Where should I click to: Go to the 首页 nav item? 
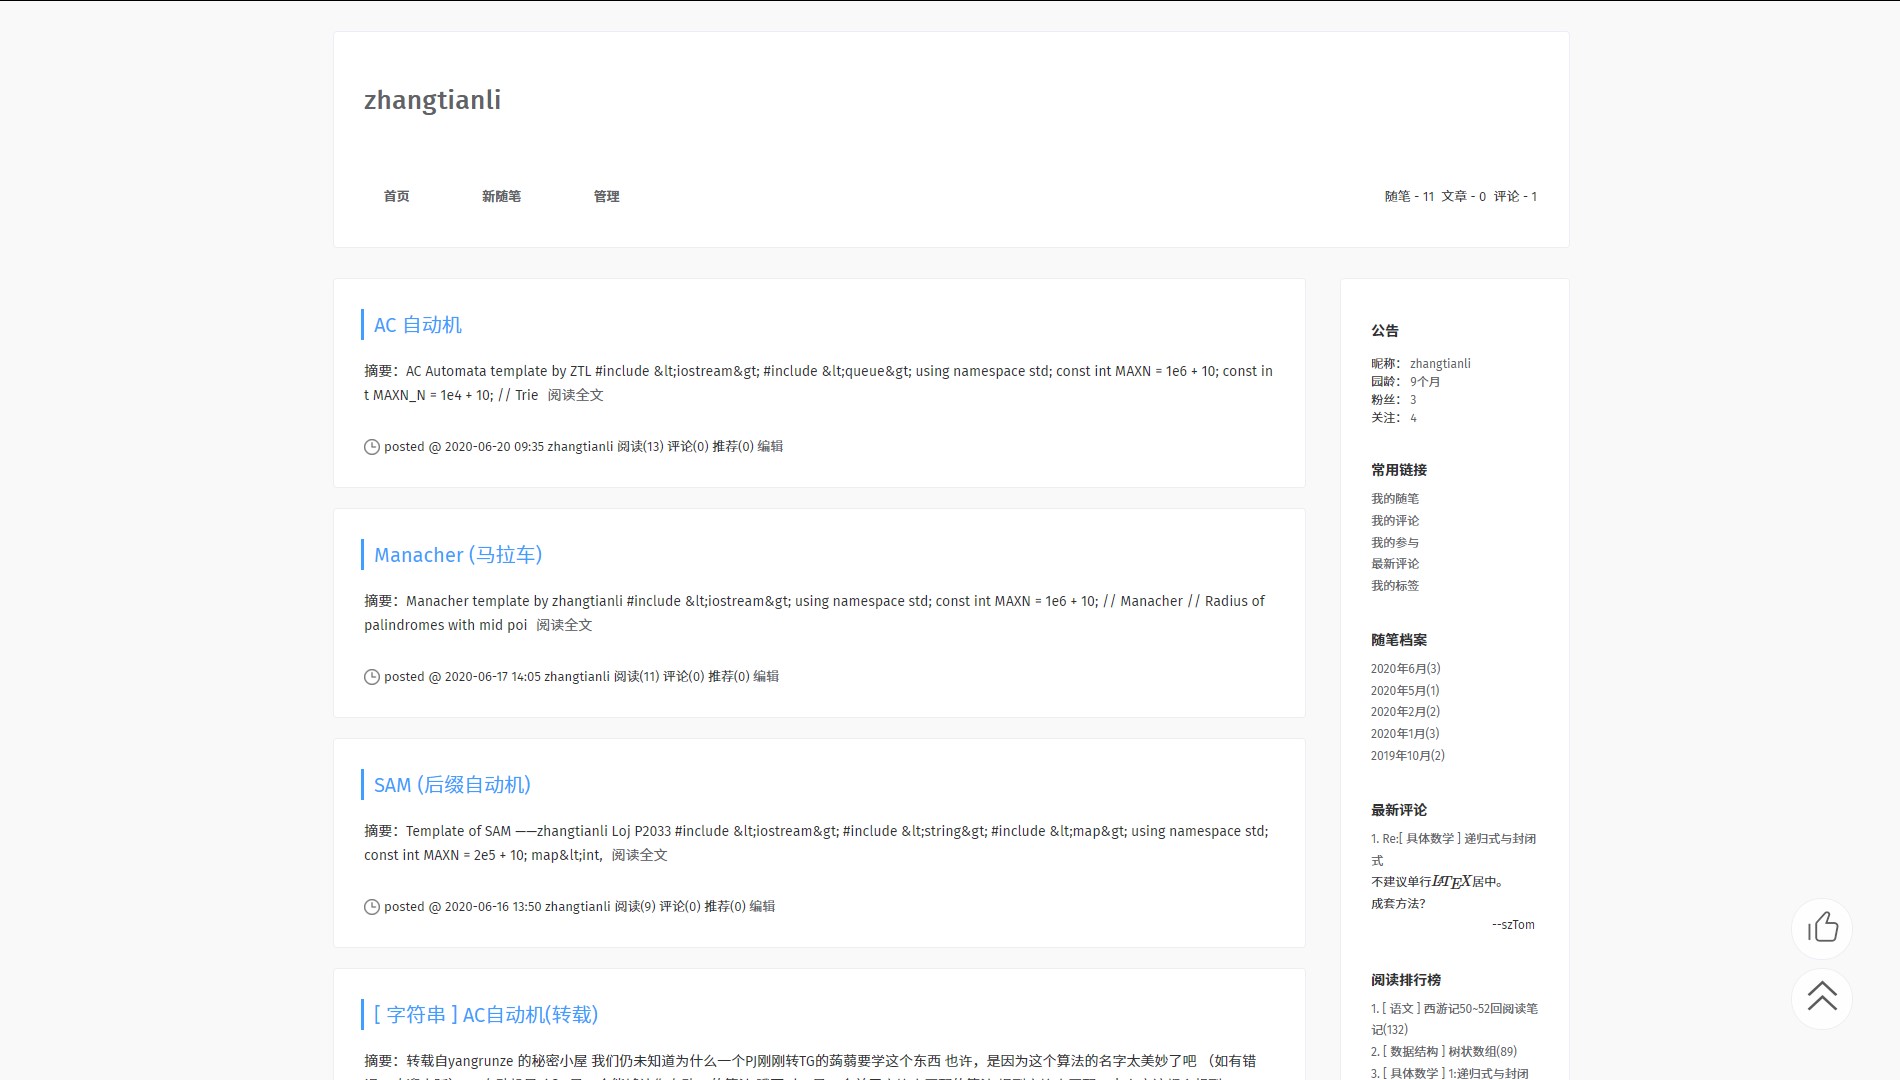tap(397, 196)
